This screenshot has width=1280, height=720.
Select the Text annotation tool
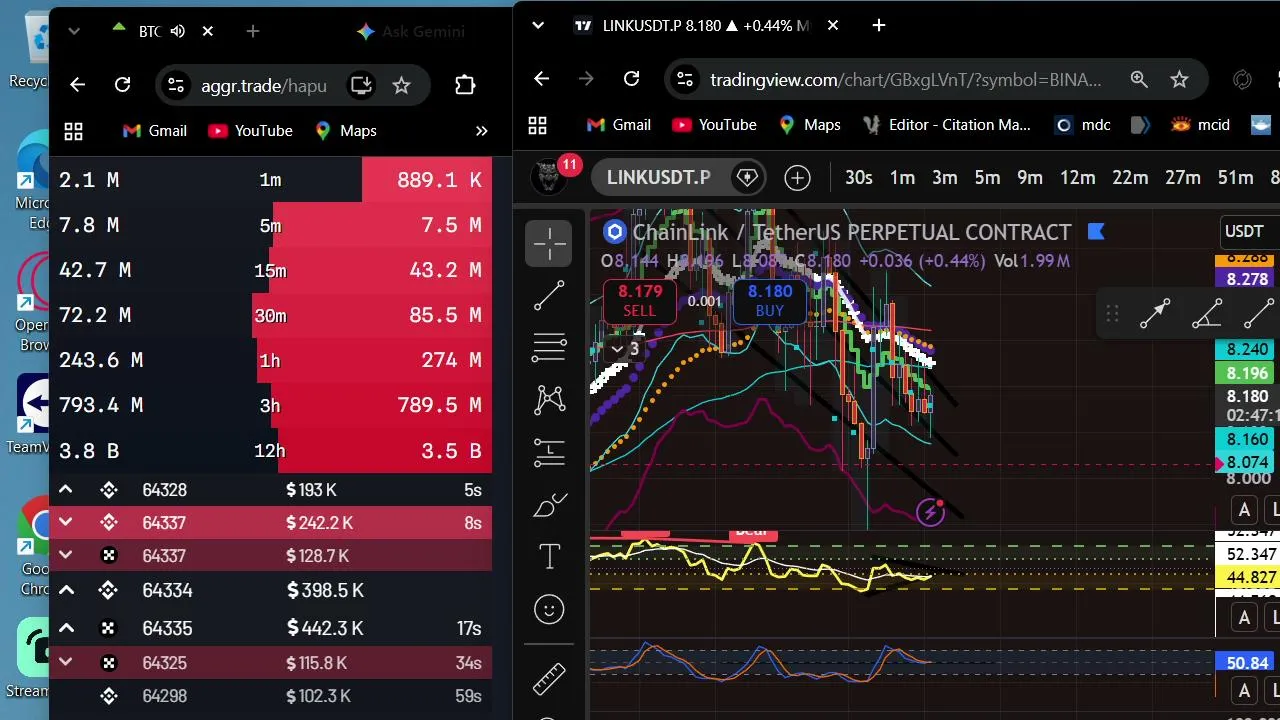click(550, 557)
